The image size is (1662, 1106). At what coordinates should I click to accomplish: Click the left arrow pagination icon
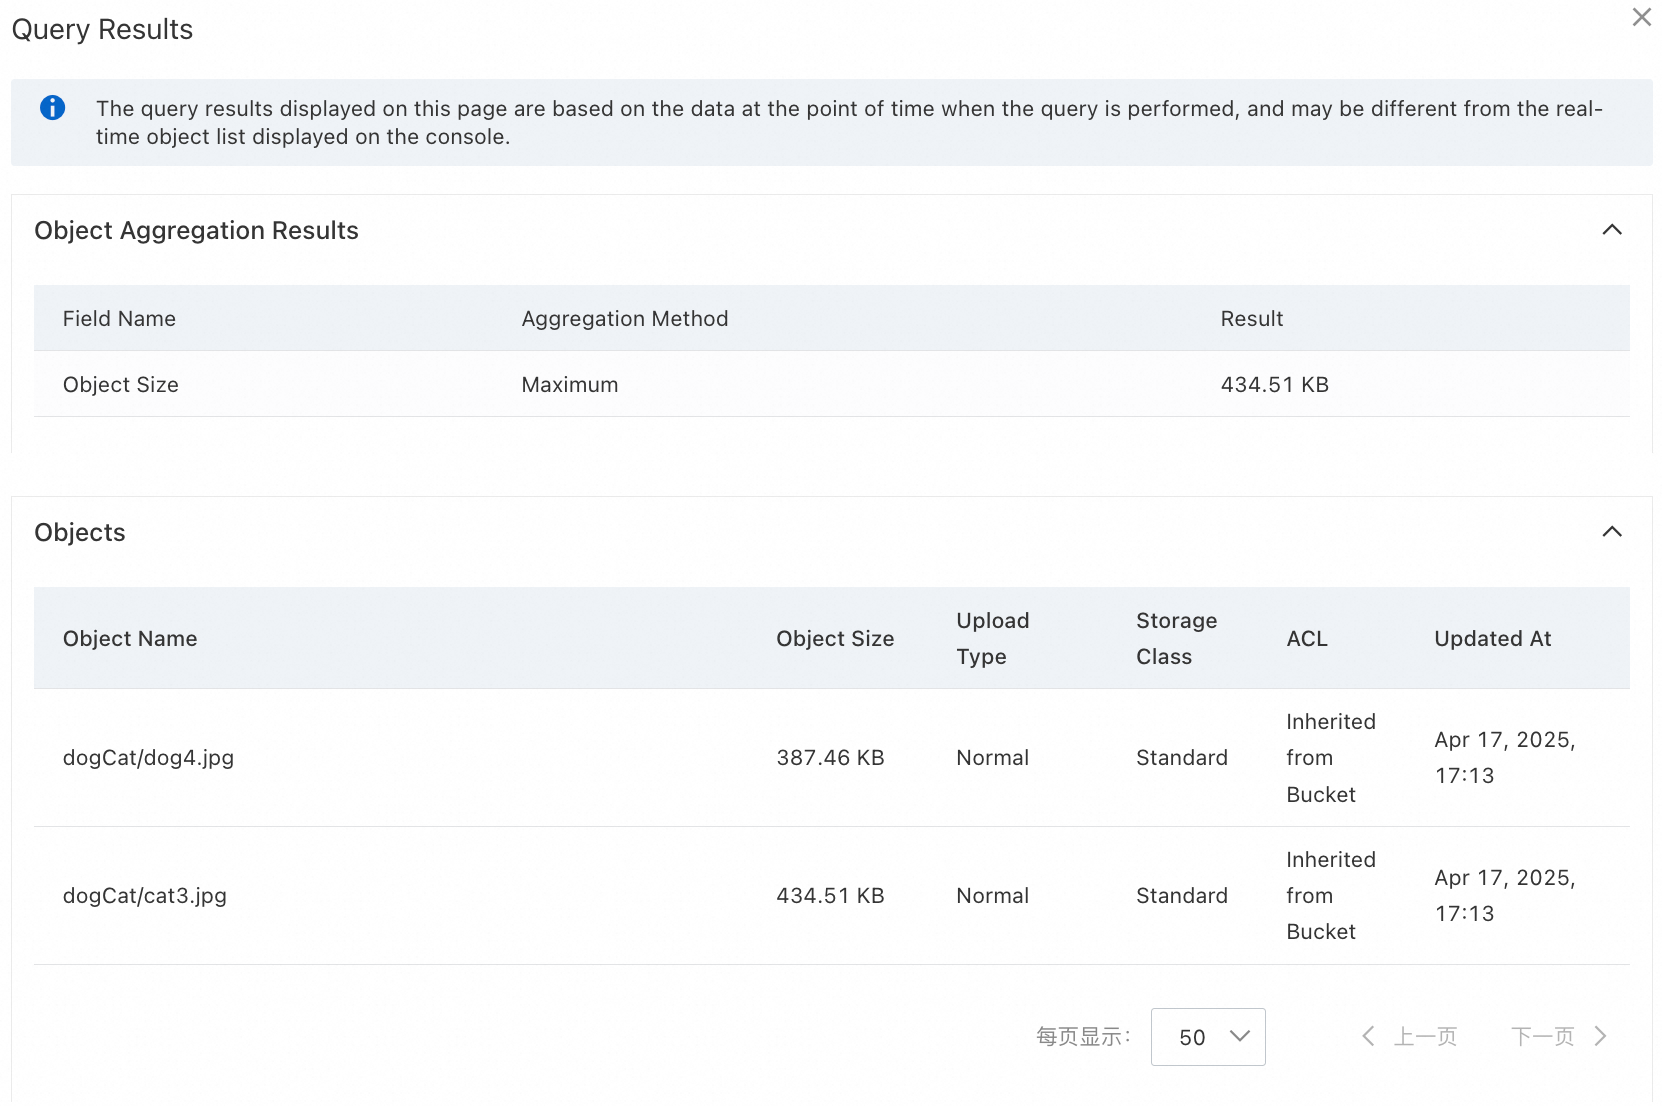(x=1368, y=1037)
